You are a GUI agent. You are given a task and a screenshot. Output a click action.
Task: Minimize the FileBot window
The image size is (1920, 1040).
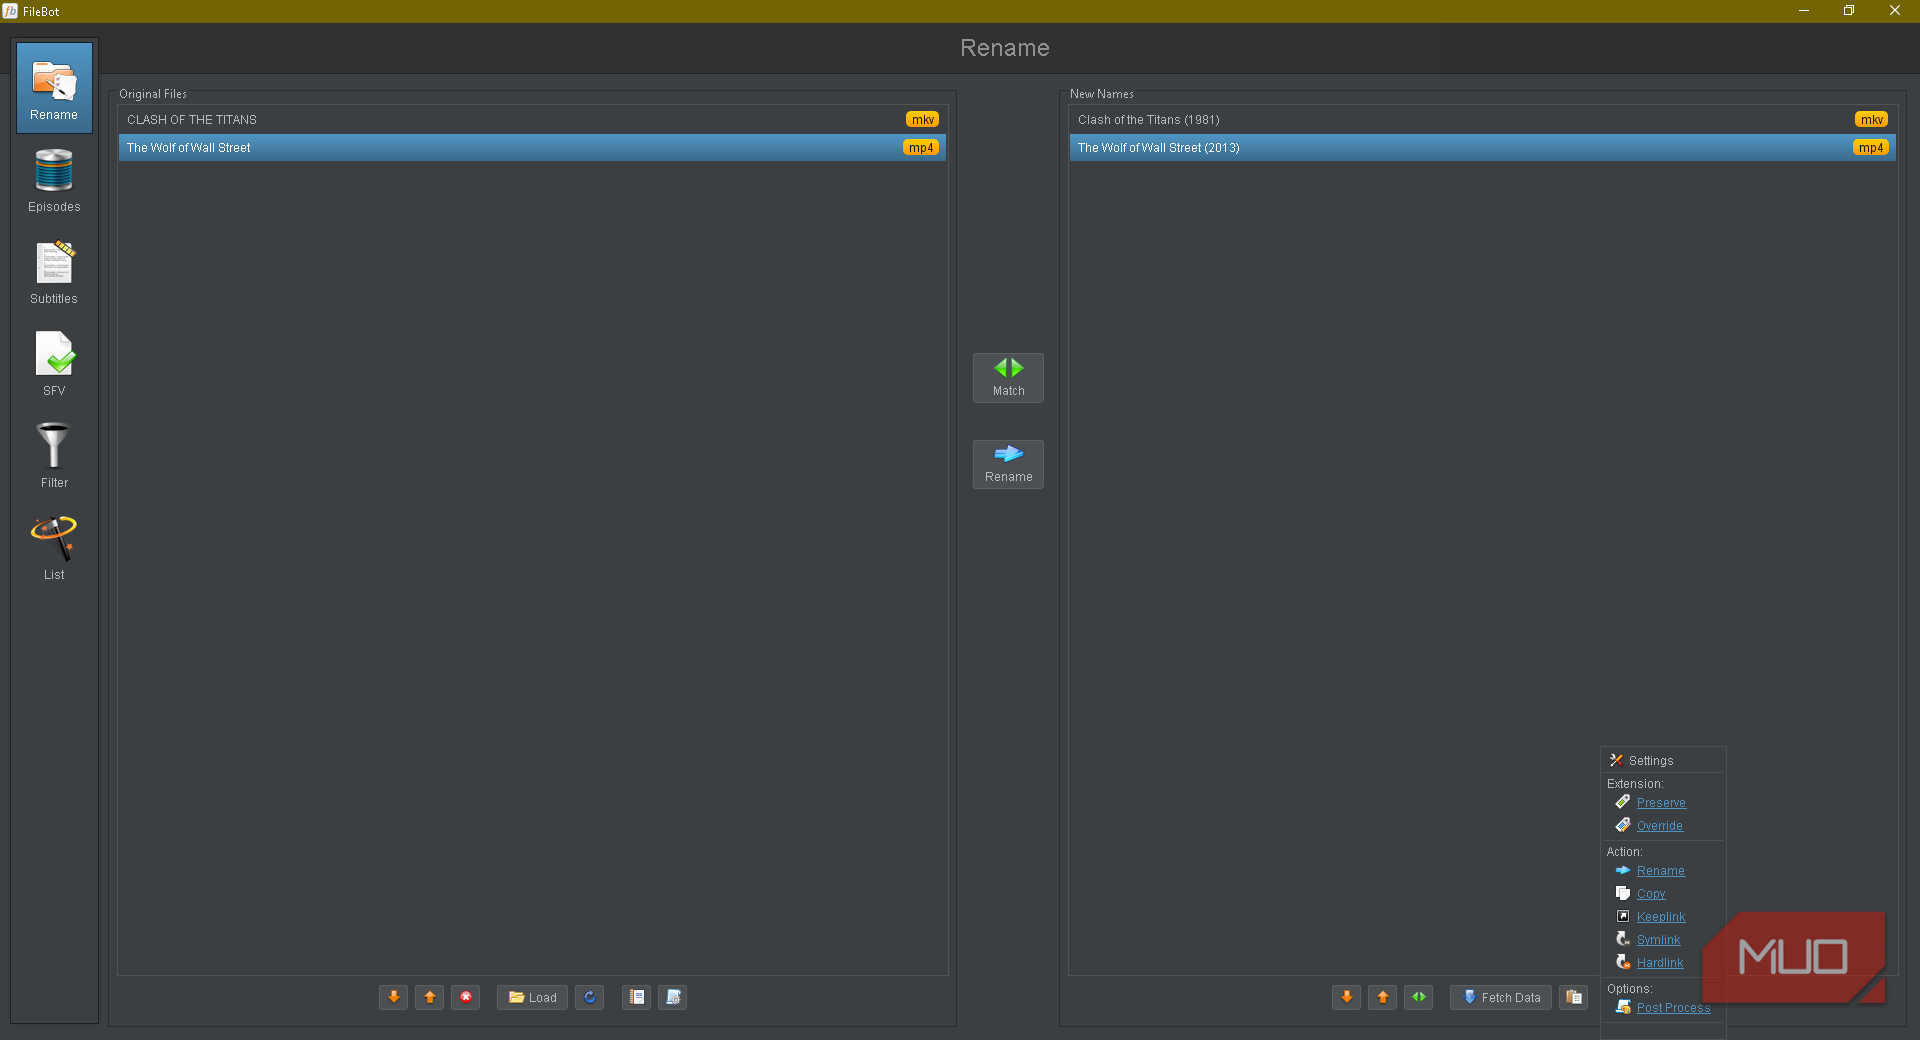click(1804, 11)
